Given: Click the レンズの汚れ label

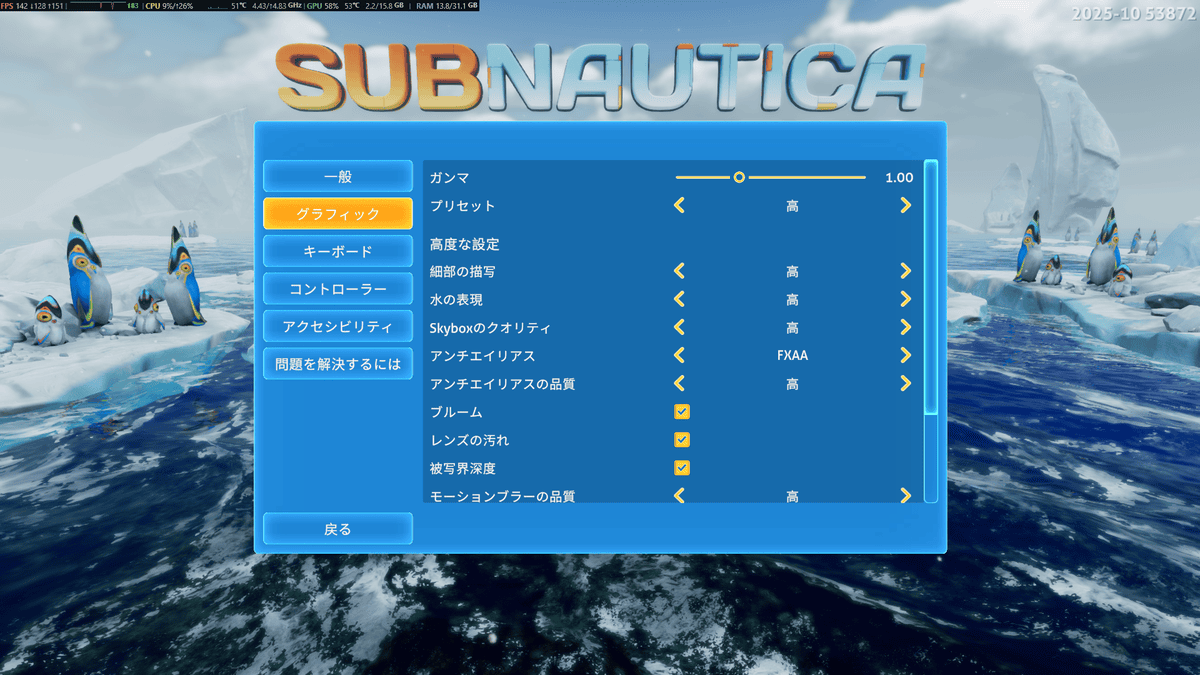Looking at the screenshot, I should [x=469, y=440].
